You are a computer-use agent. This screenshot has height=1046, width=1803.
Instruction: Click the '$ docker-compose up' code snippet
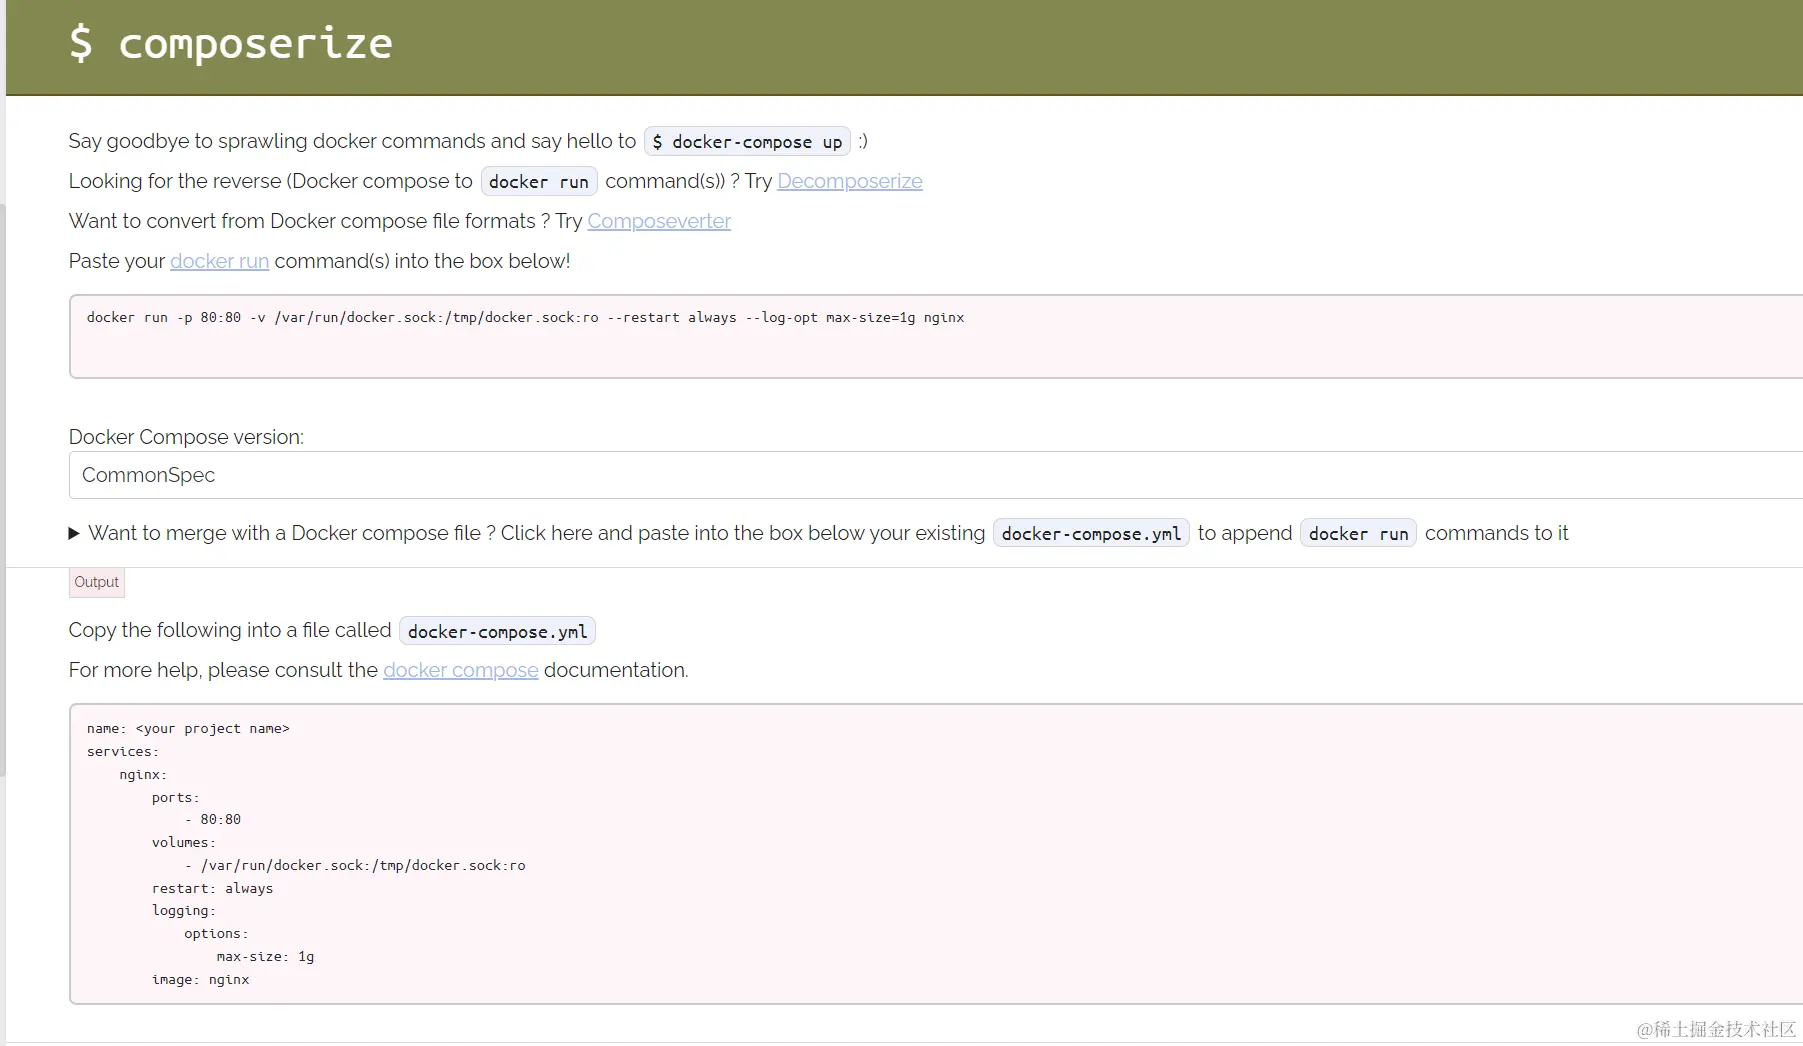point(747,142)
